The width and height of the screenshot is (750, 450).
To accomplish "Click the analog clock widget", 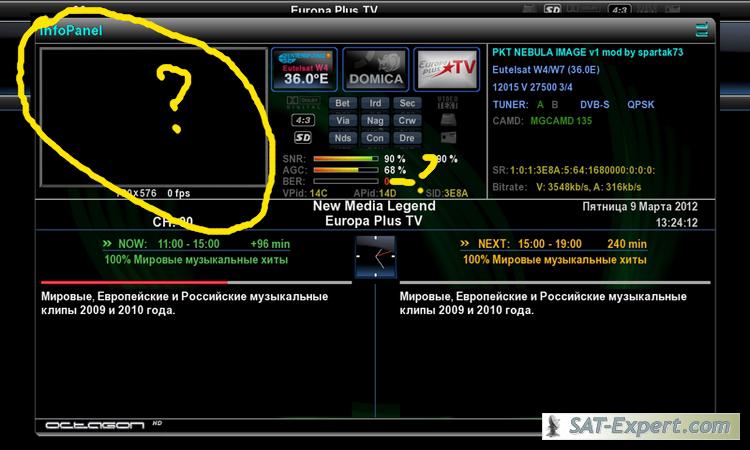I will pos(375,257).
